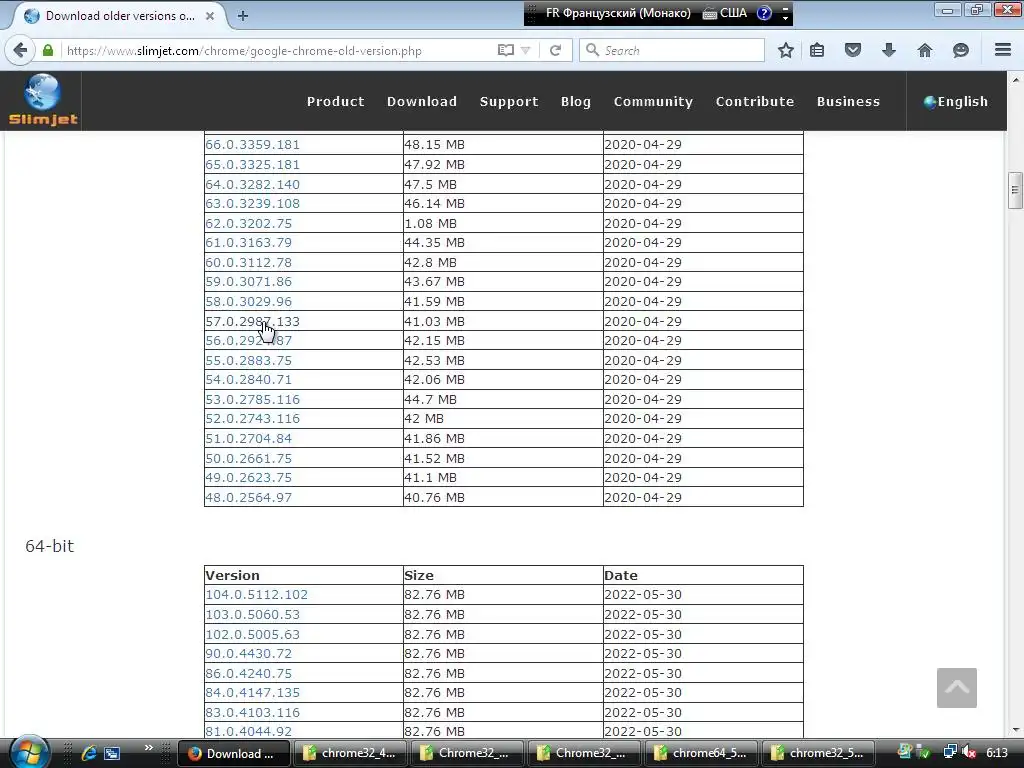The width and height of the screenshot is (1024, 768).
Task: Download Chrome version 53.0.2785.116
Action: (253, 399)
